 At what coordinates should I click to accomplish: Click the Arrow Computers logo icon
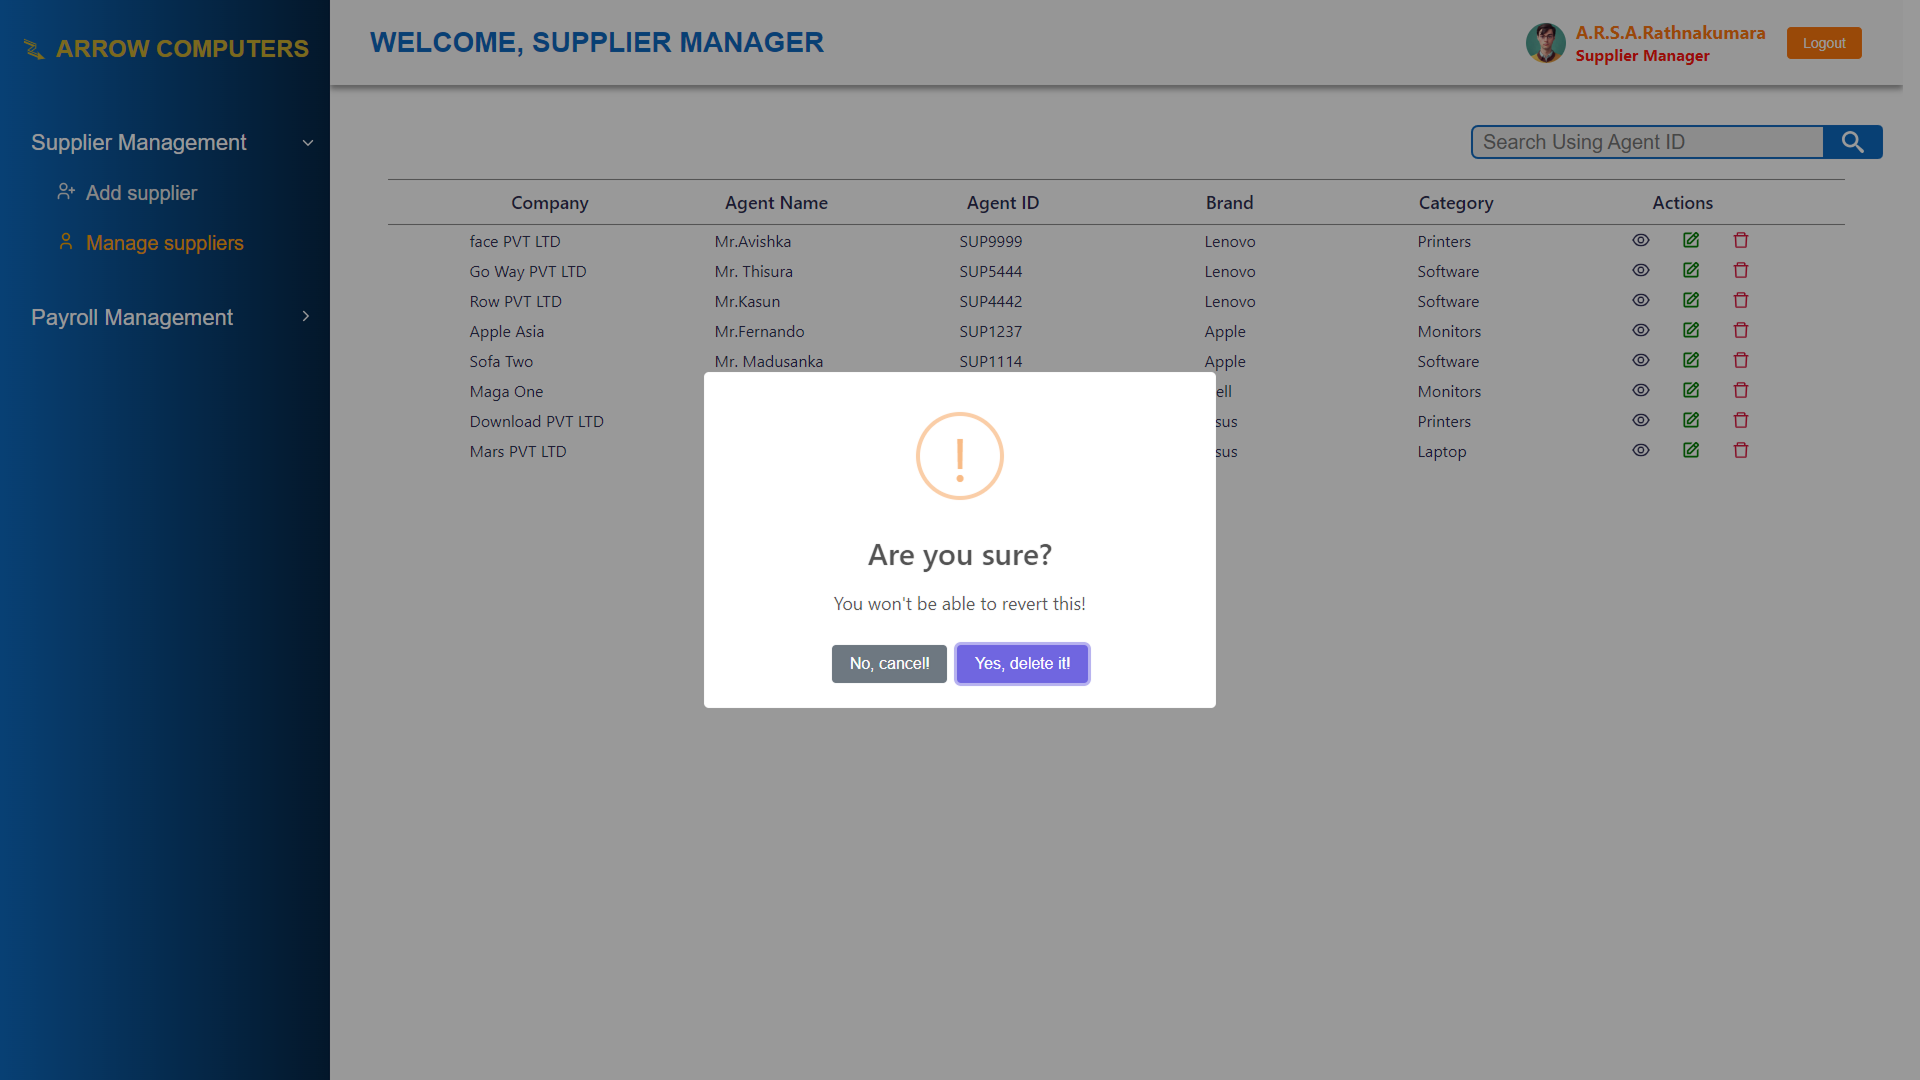32,48
